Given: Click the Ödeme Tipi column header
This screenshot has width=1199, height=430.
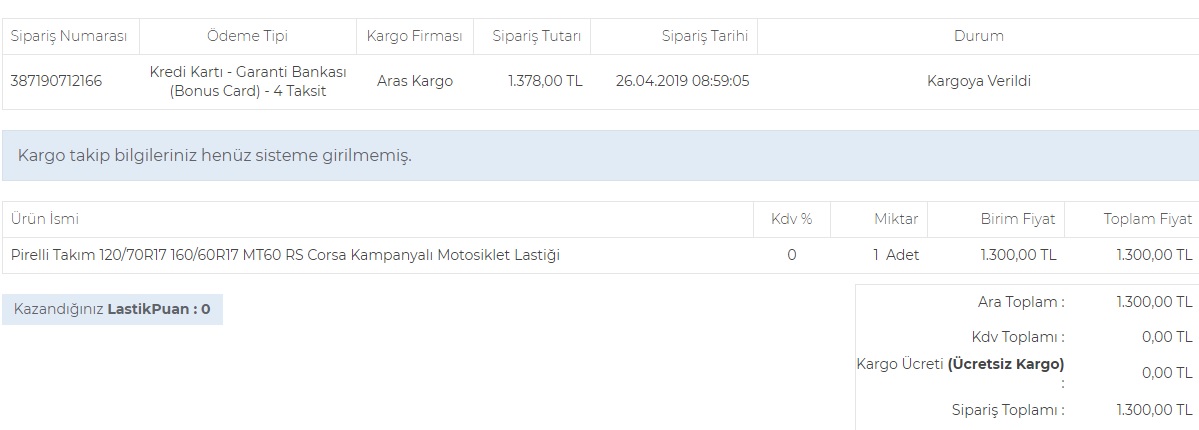Looking at the screenshot, I should 247,36.
